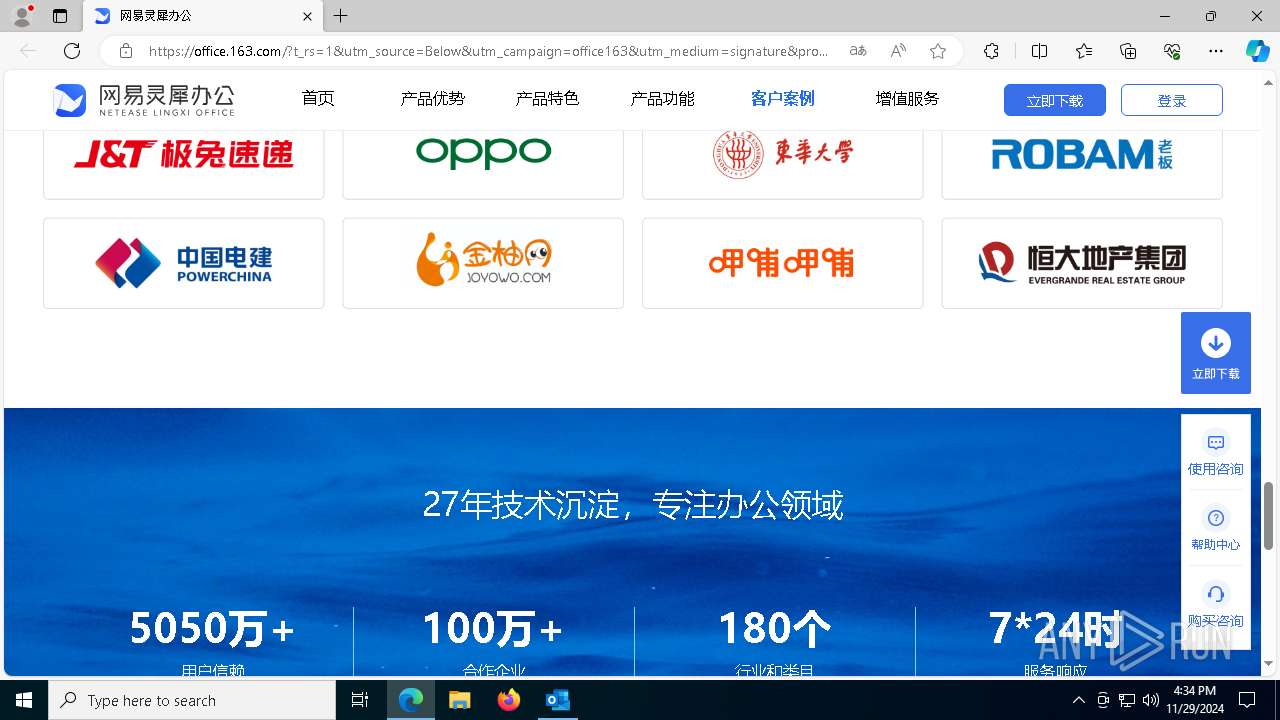Open 产品优势 navigation item
Screen dimensions: 1280x720
coord(433,98)
